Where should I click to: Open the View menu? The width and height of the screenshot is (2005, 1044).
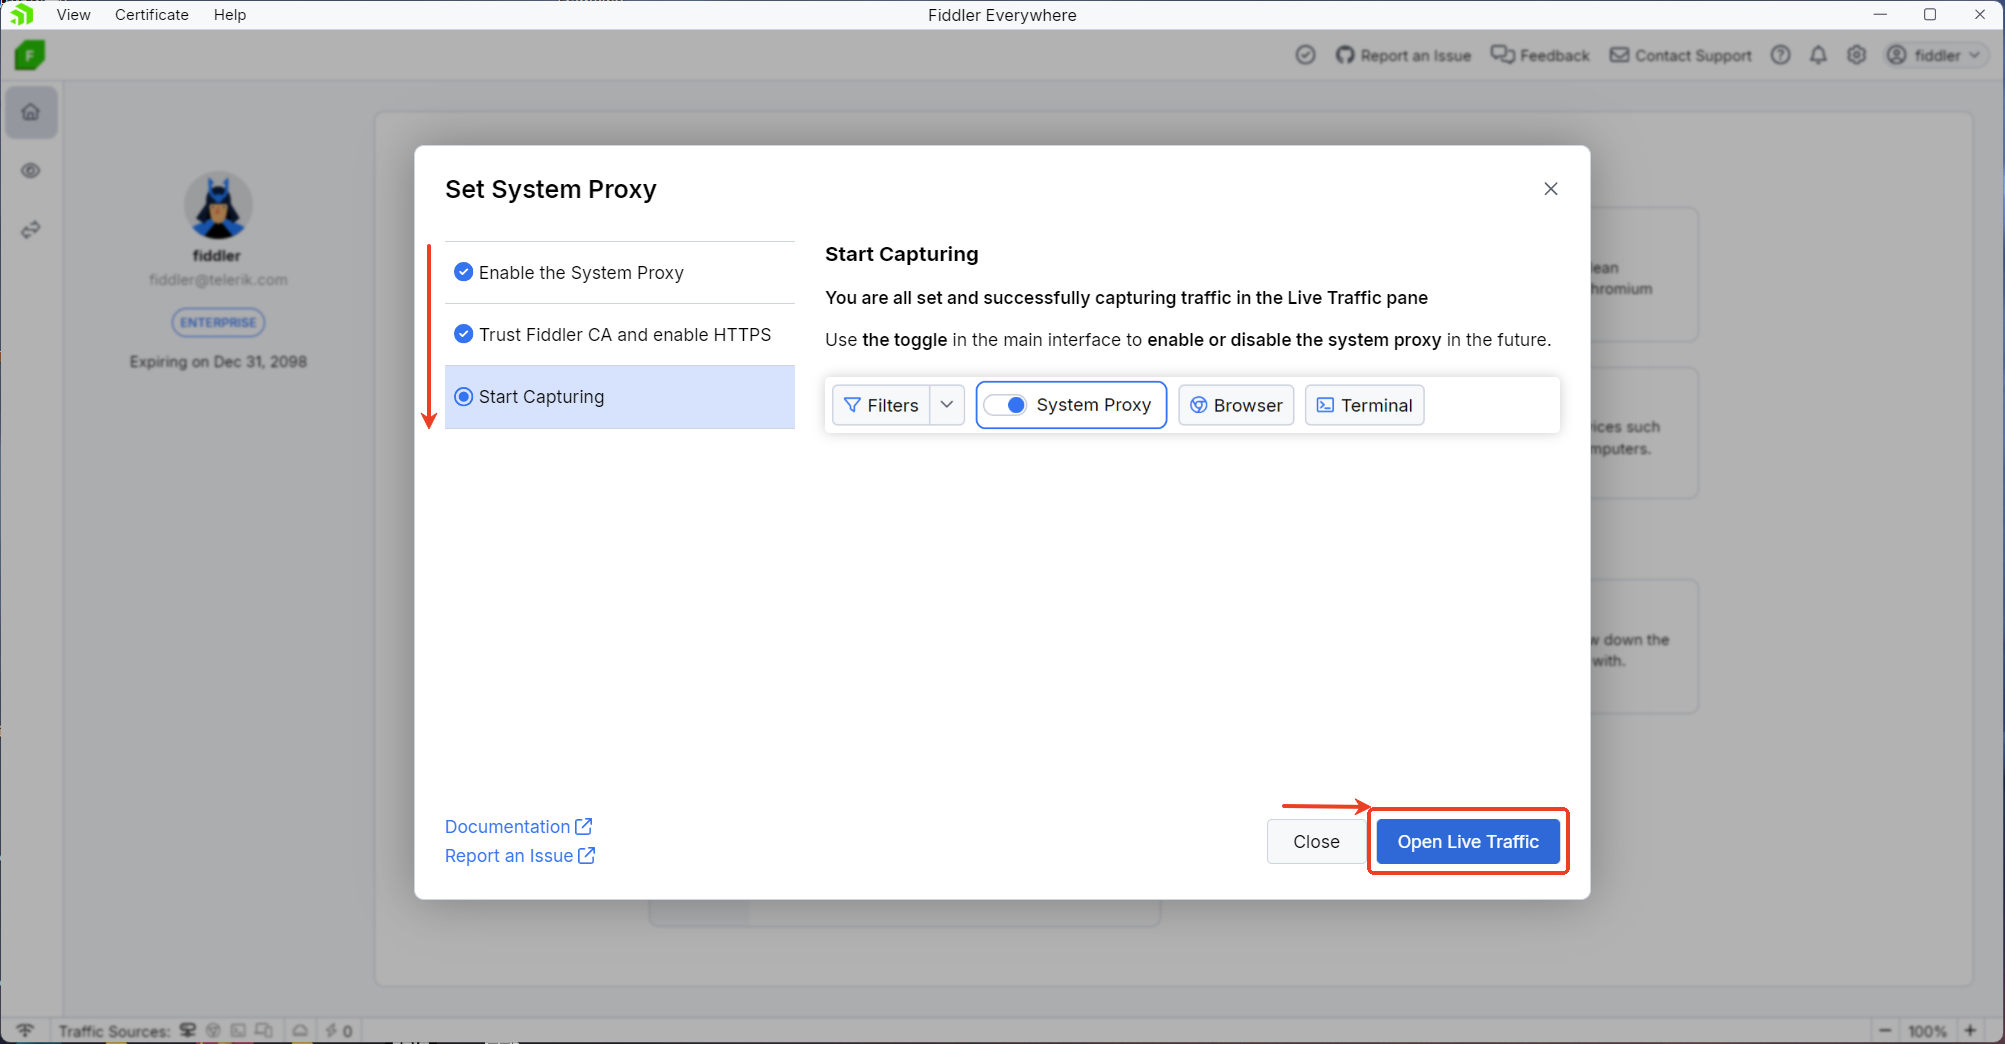74,14
